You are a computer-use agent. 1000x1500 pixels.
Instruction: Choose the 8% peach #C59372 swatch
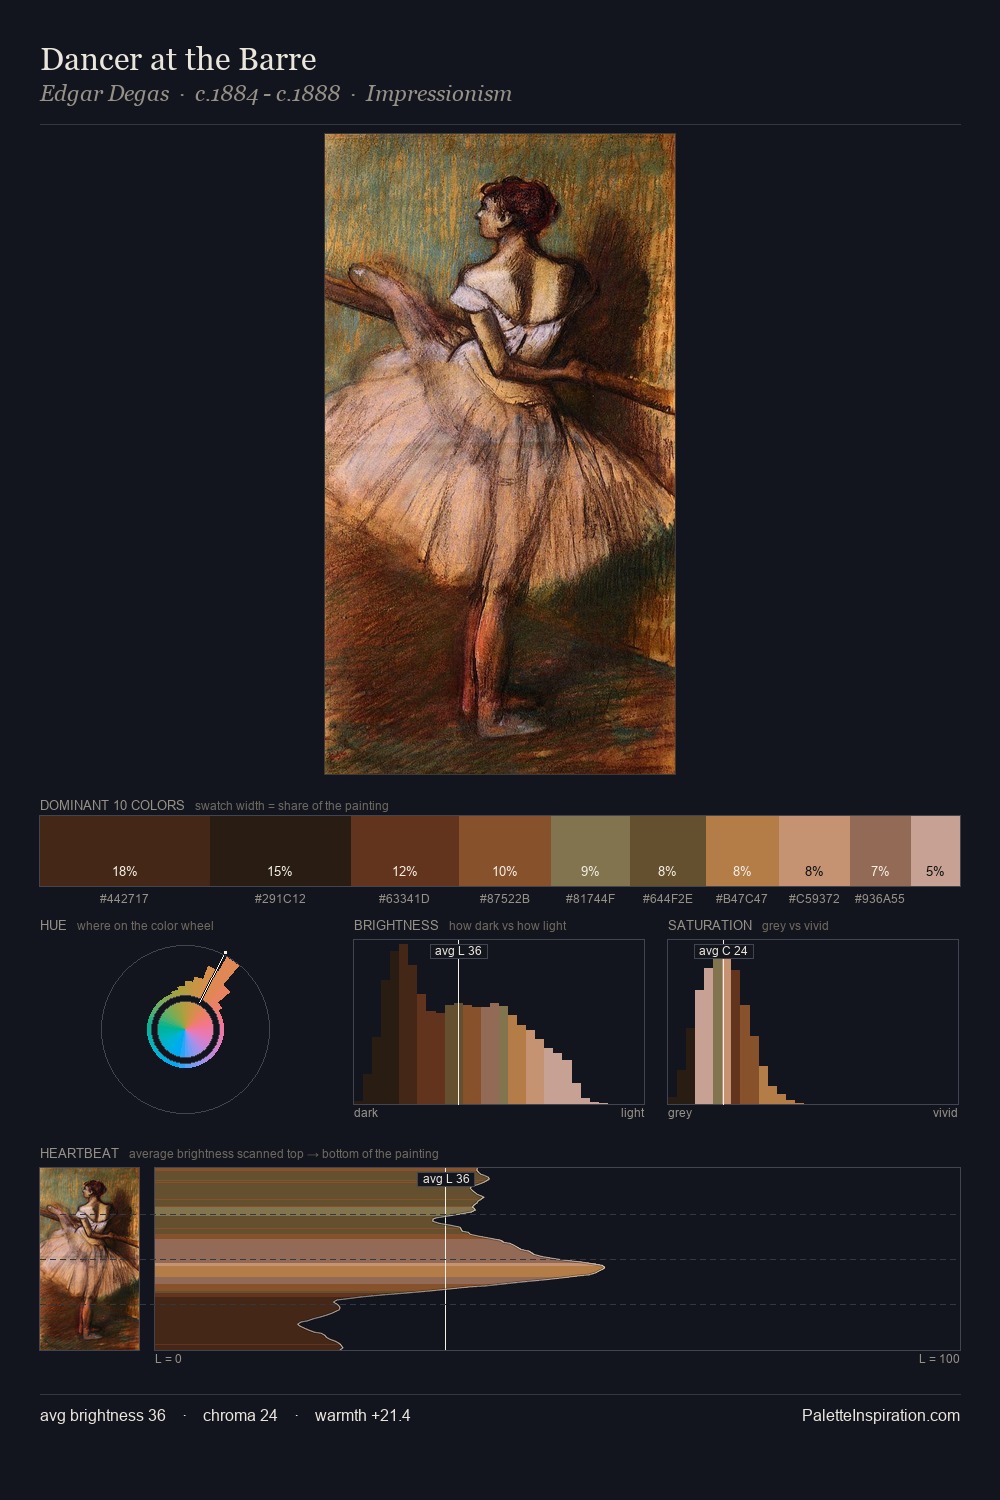[x=814, y=851]
